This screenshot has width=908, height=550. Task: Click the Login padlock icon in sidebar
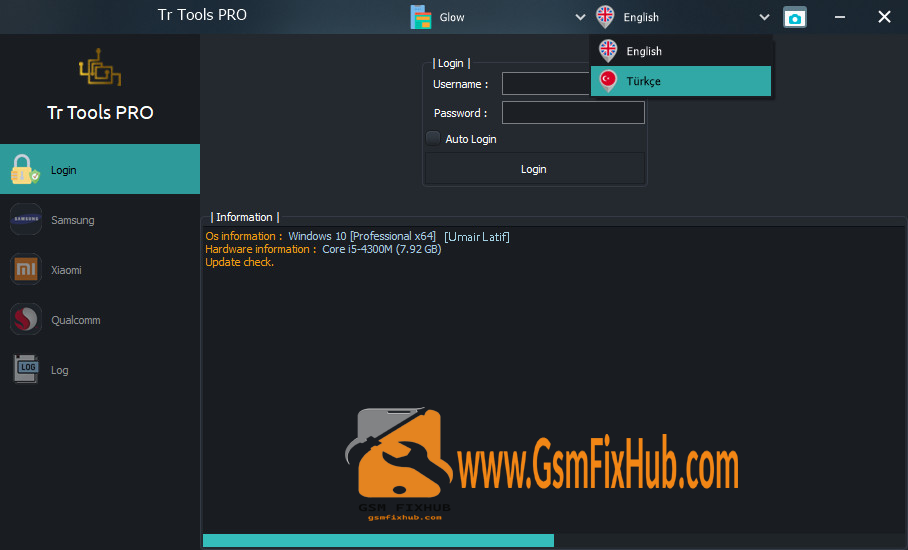24,170
